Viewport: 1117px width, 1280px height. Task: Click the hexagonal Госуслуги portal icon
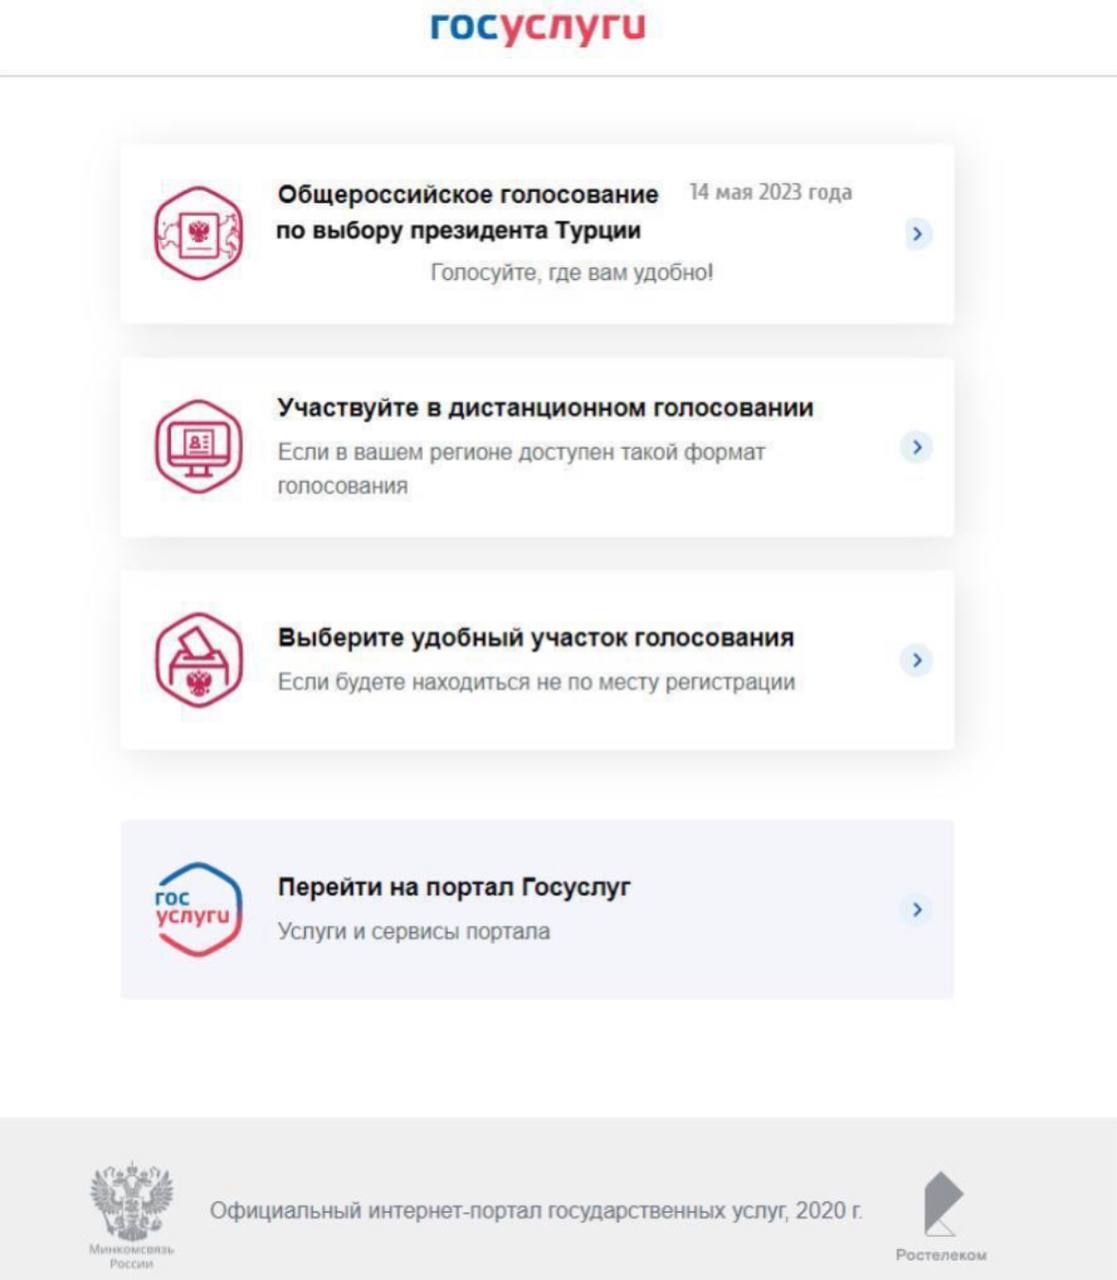click(x=199, y=909)
